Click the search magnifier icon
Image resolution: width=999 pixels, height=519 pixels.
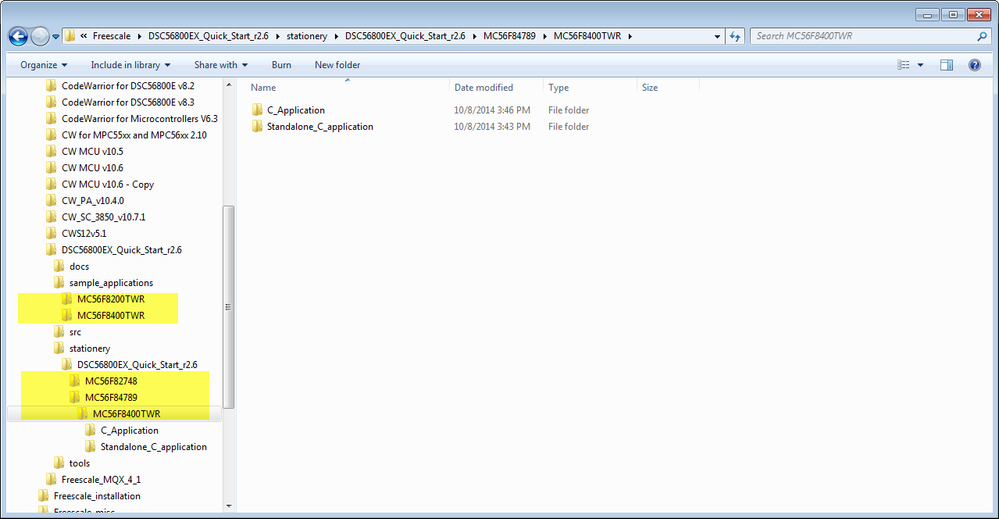click(982, 36)
